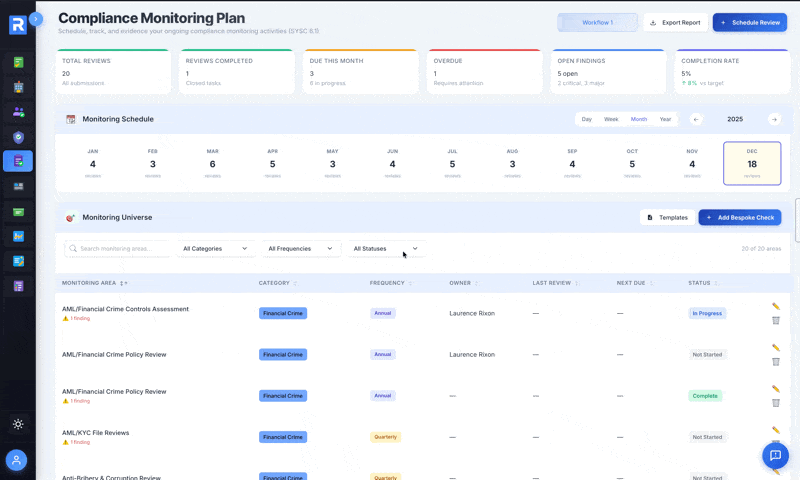Open the chat support bubble
The image size is (800, 480).
click(776, 455)
